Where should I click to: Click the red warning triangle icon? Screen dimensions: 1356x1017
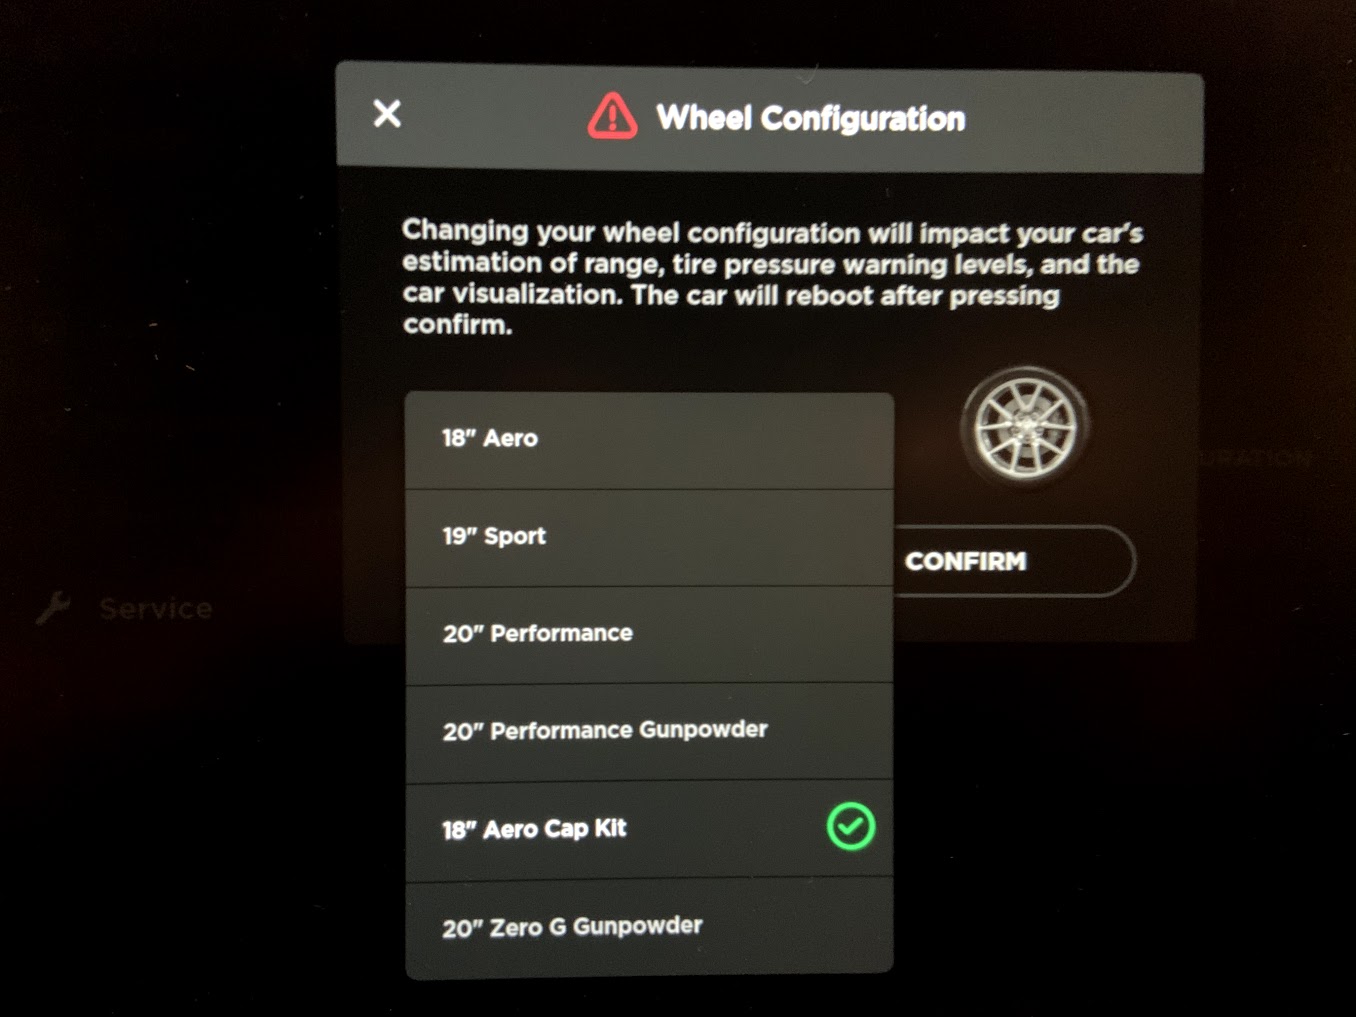(612, 116)
